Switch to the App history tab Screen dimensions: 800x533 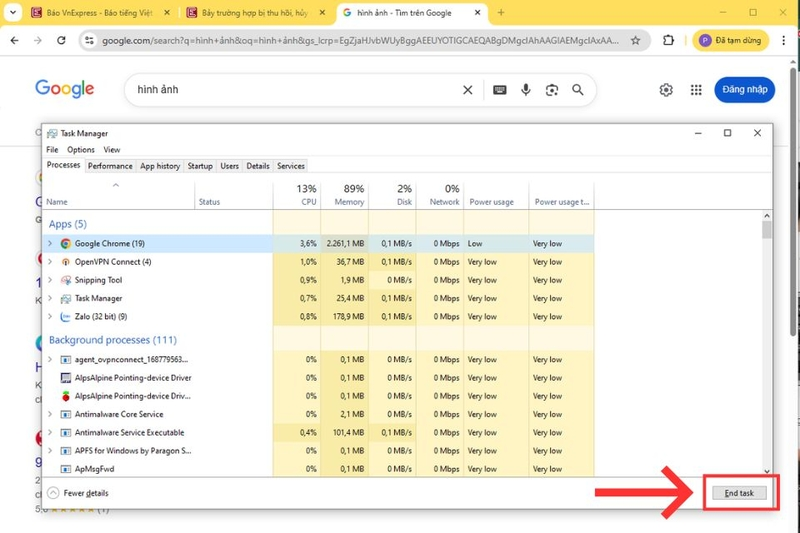click(160, 166)
